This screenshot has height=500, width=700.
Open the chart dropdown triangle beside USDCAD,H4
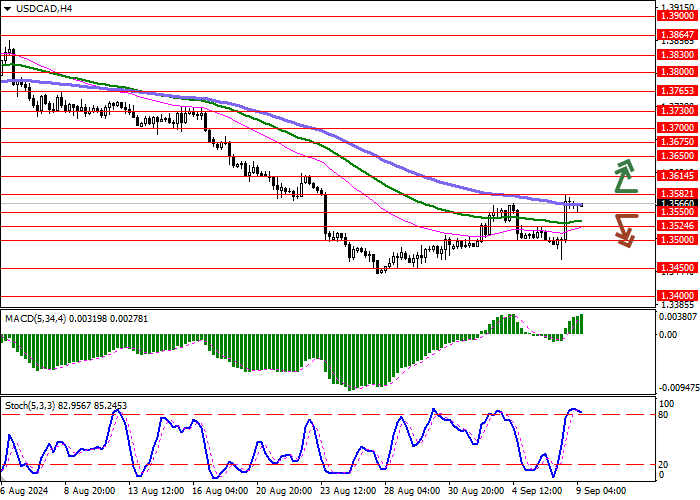(8, 9)
